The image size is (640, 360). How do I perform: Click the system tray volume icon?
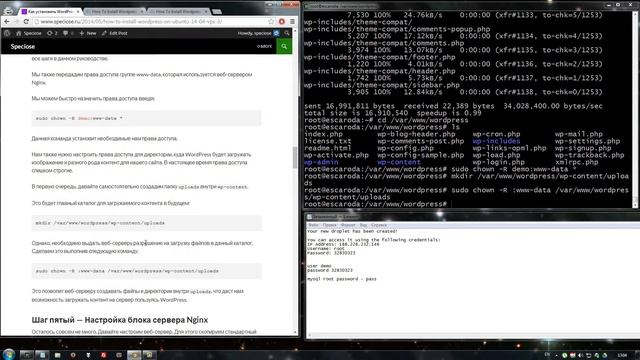pos(580,356)
